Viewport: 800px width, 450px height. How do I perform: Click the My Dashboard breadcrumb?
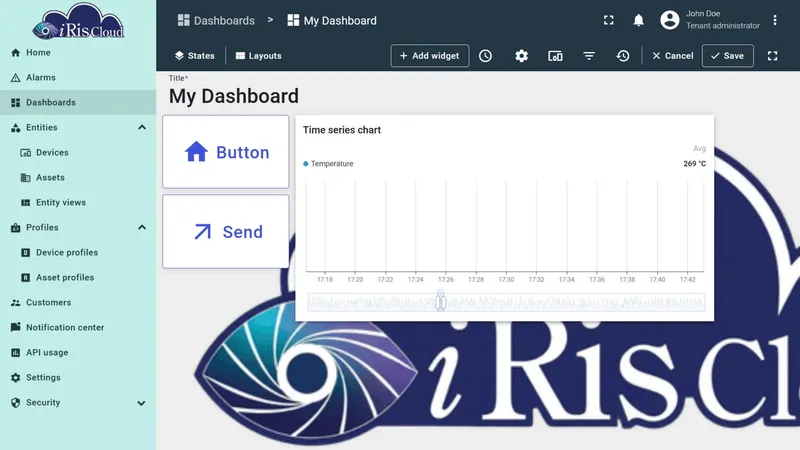[332, 20]
